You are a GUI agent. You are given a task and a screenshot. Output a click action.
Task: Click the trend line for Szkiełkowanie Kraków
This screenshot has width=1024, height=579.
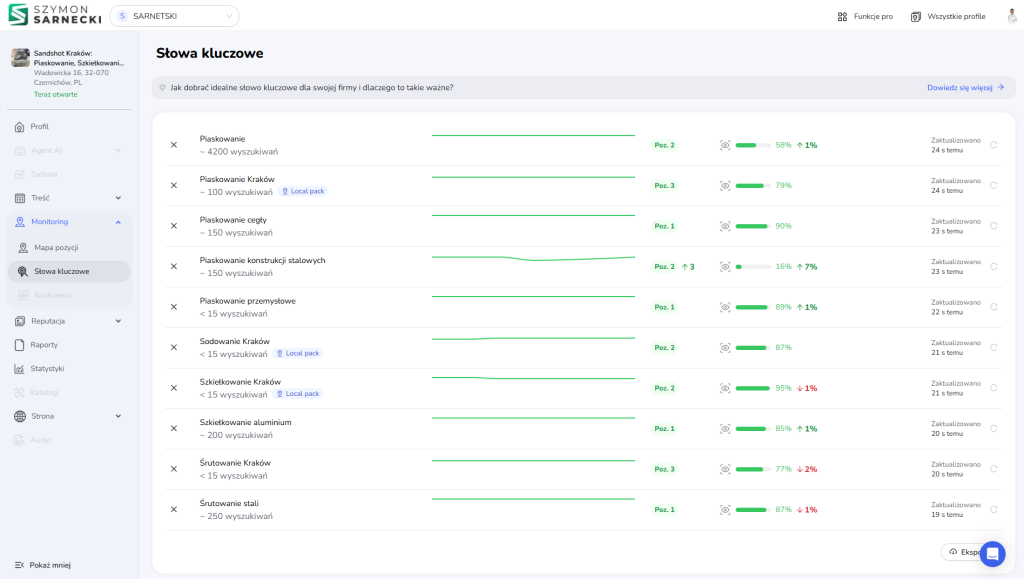[533, 378]
